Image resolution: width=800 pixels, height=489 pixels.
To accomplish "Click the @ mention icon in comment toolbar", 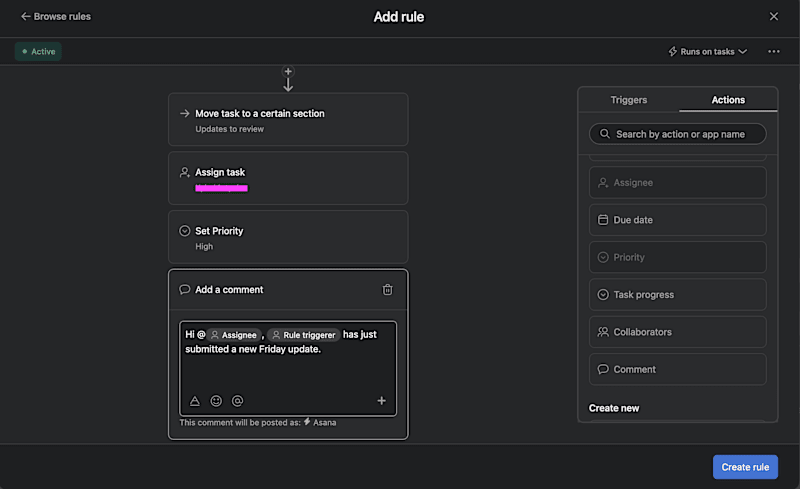I will (x=237, y=401).
